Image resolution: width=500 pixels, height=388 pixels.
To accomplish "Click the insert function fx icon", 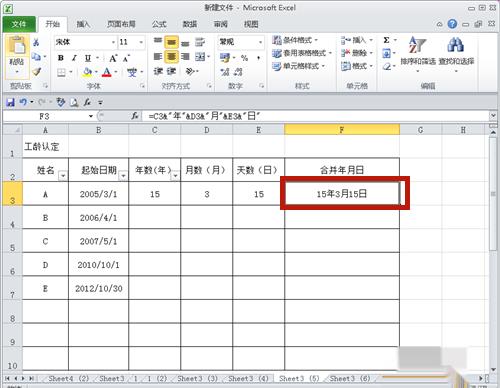I will [x=135, y=116].
